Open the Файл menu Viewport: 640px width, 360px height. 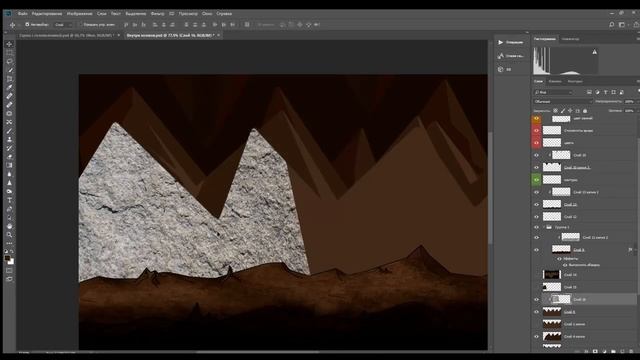pyautogui.click(x=22, y=13)
